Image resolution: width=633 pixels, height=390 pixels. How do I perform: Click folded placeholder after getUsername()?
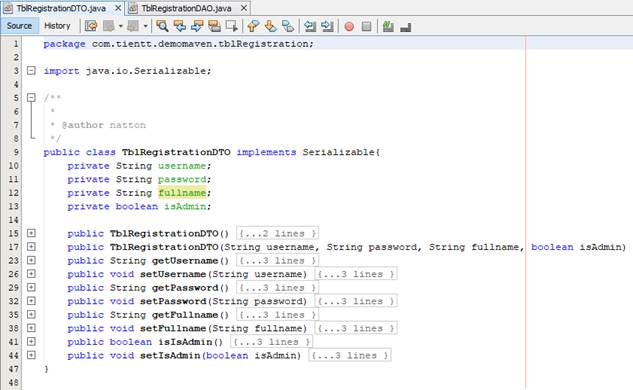coord(278,260)
